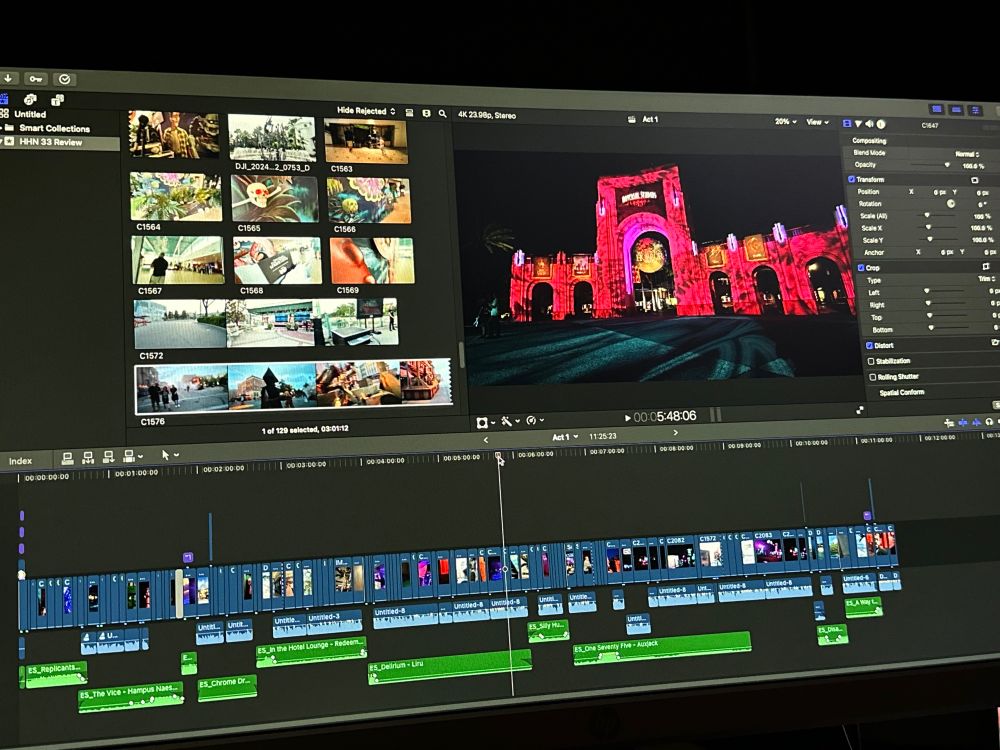Open the Crop Type Trim dropdown
The width and height of the screenshot is (1000, 750).
(x=987, y=279)
